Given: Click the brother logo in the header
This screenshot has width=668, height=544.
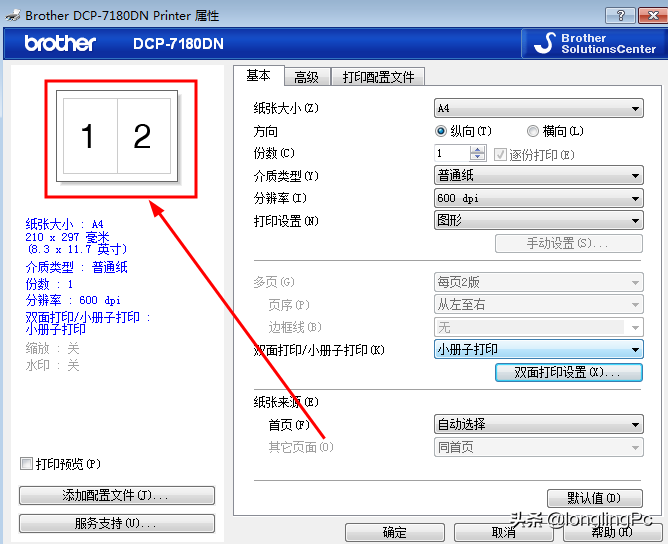Looking at the screenshot, I should pos(60,43).
